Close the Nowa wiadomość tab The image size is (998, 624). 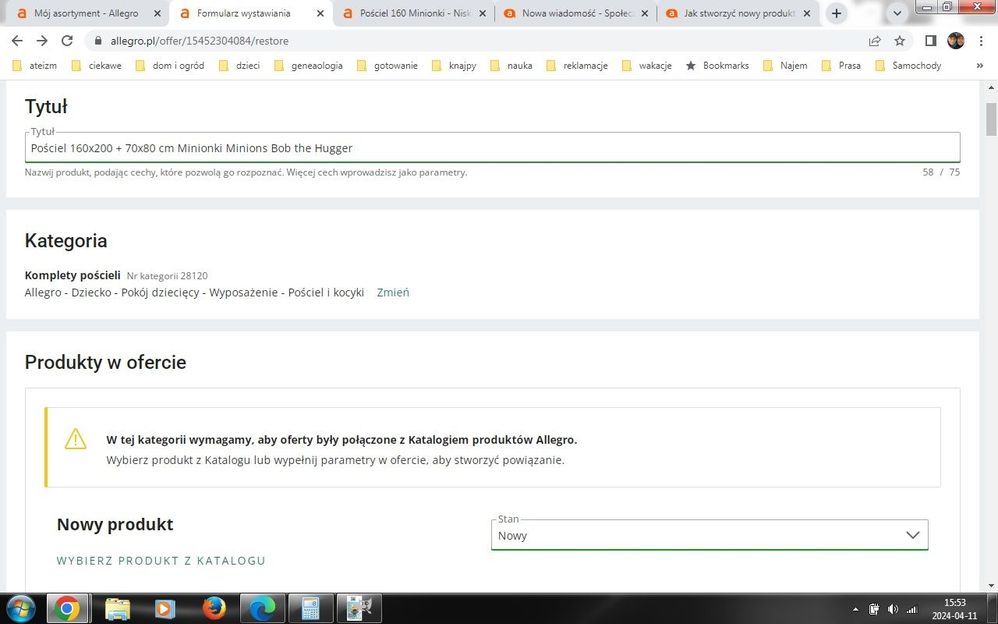click(x=645, y=13)
